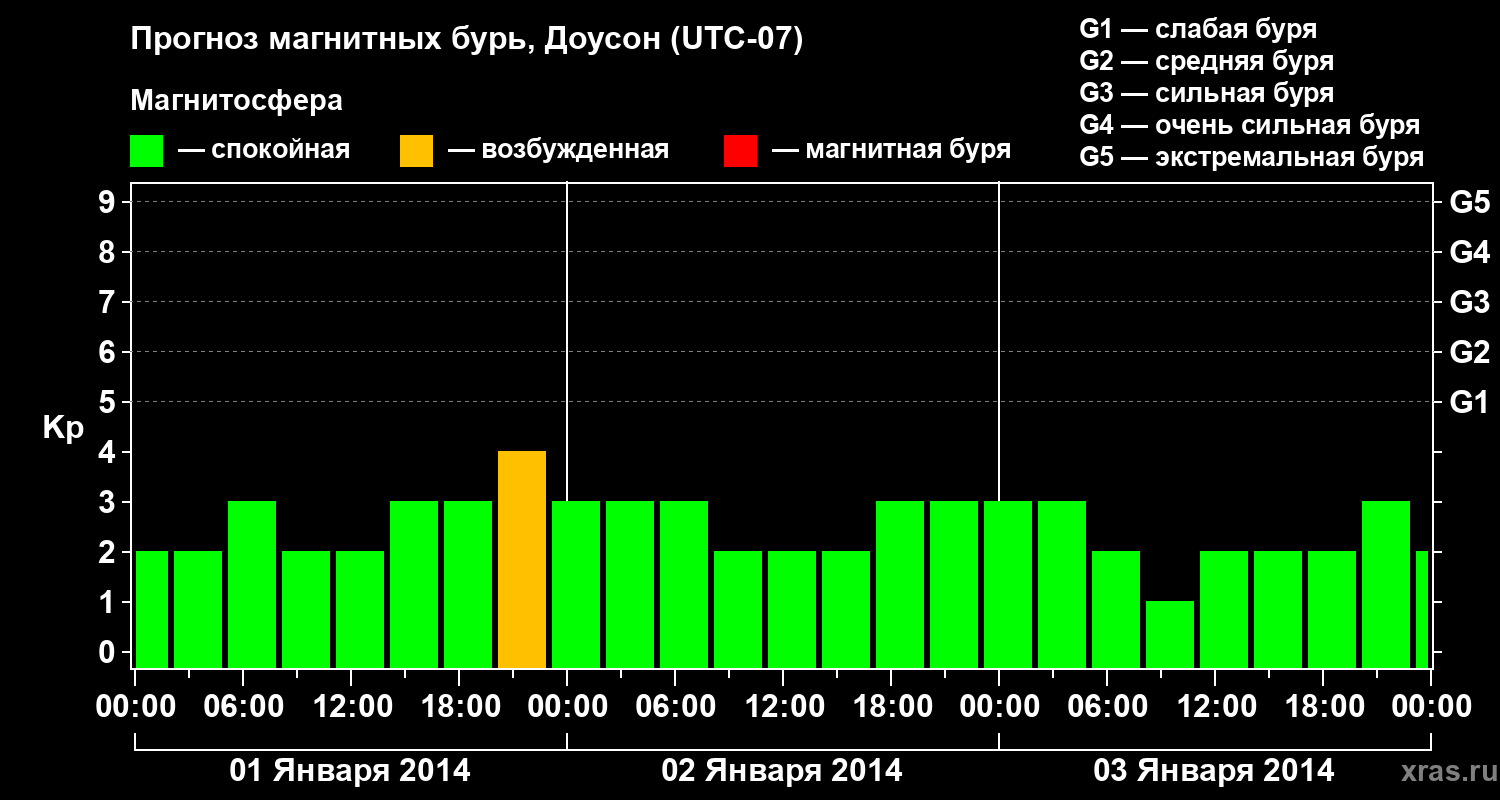
Task: Click the '— возбужденная' legend label
Action: pyautogui.click(x=558, y=151)
